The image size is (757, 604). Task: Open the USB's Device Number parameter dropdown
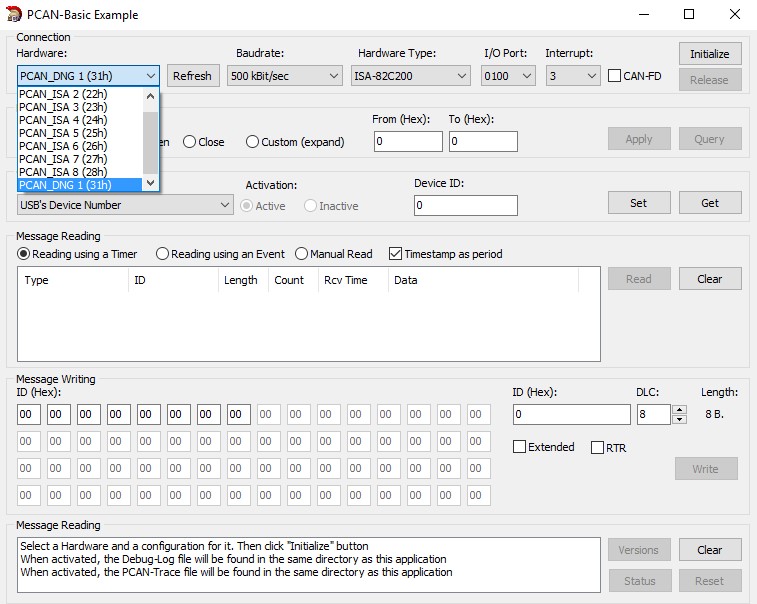pyautogui.click(x=125, y=205)
